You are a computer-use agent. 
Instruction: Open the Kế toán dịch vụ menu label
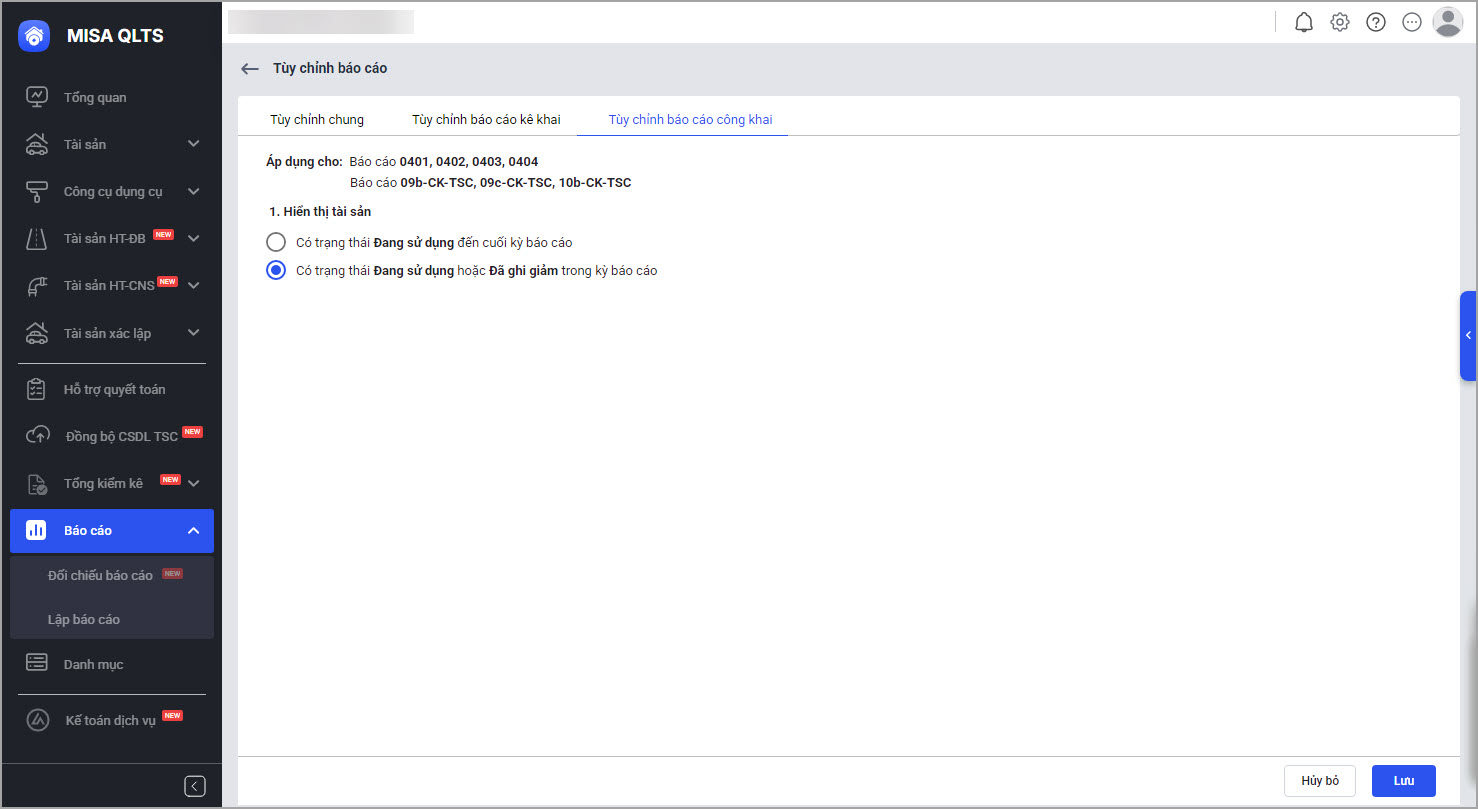point(111,720)
